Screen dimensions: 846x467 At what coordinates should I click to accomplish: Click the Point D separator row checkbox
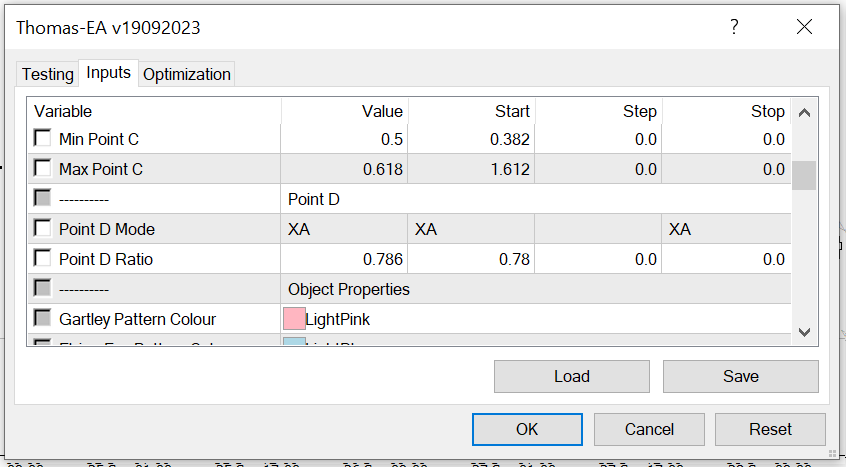tap(42, 198)
